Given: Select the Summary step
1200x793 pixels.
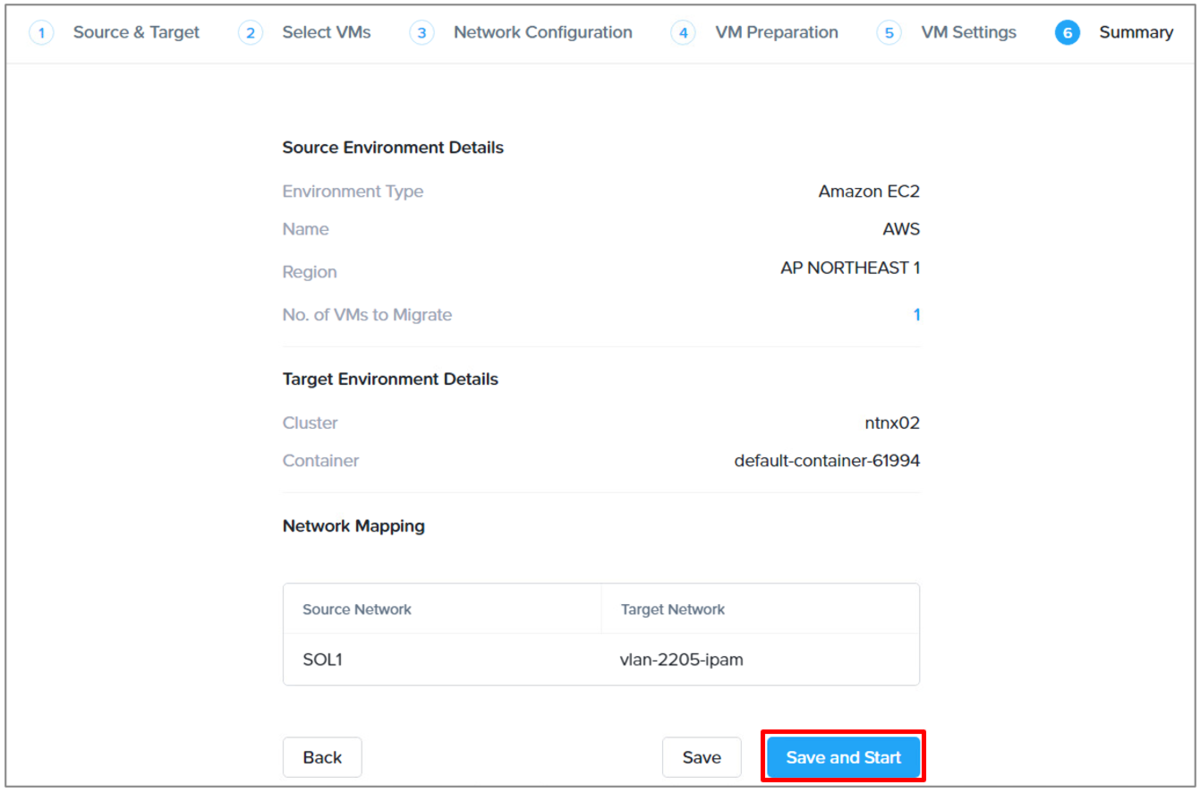Looking at the screenshot, I should pyautogui.click(x=1114, y=32).
